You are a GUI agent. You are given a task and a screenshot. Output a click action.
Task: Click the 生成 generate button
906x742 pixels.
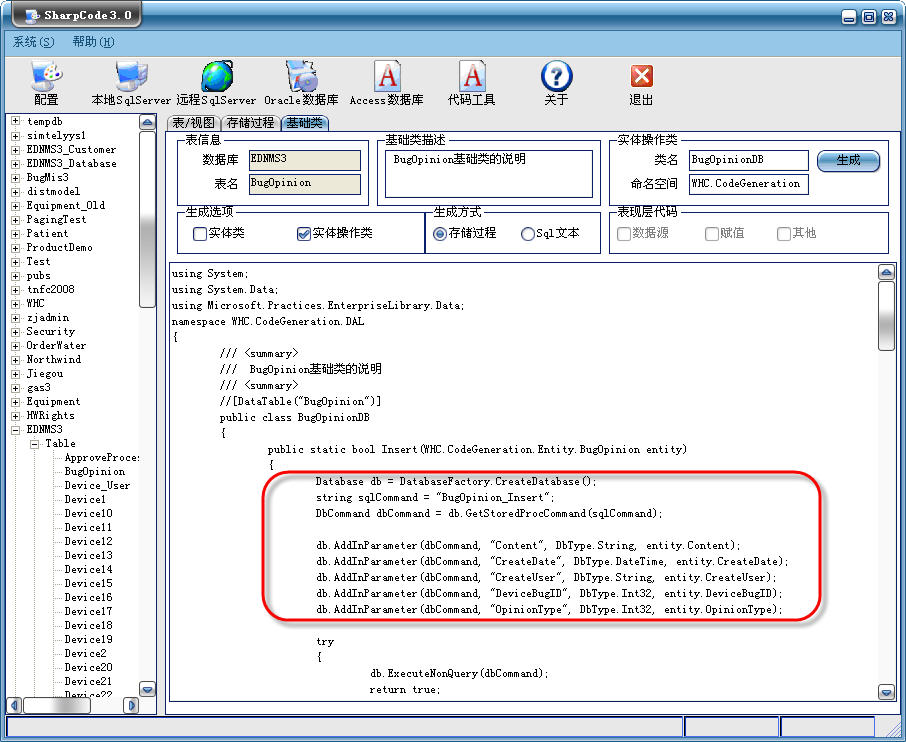coord(848,160)
